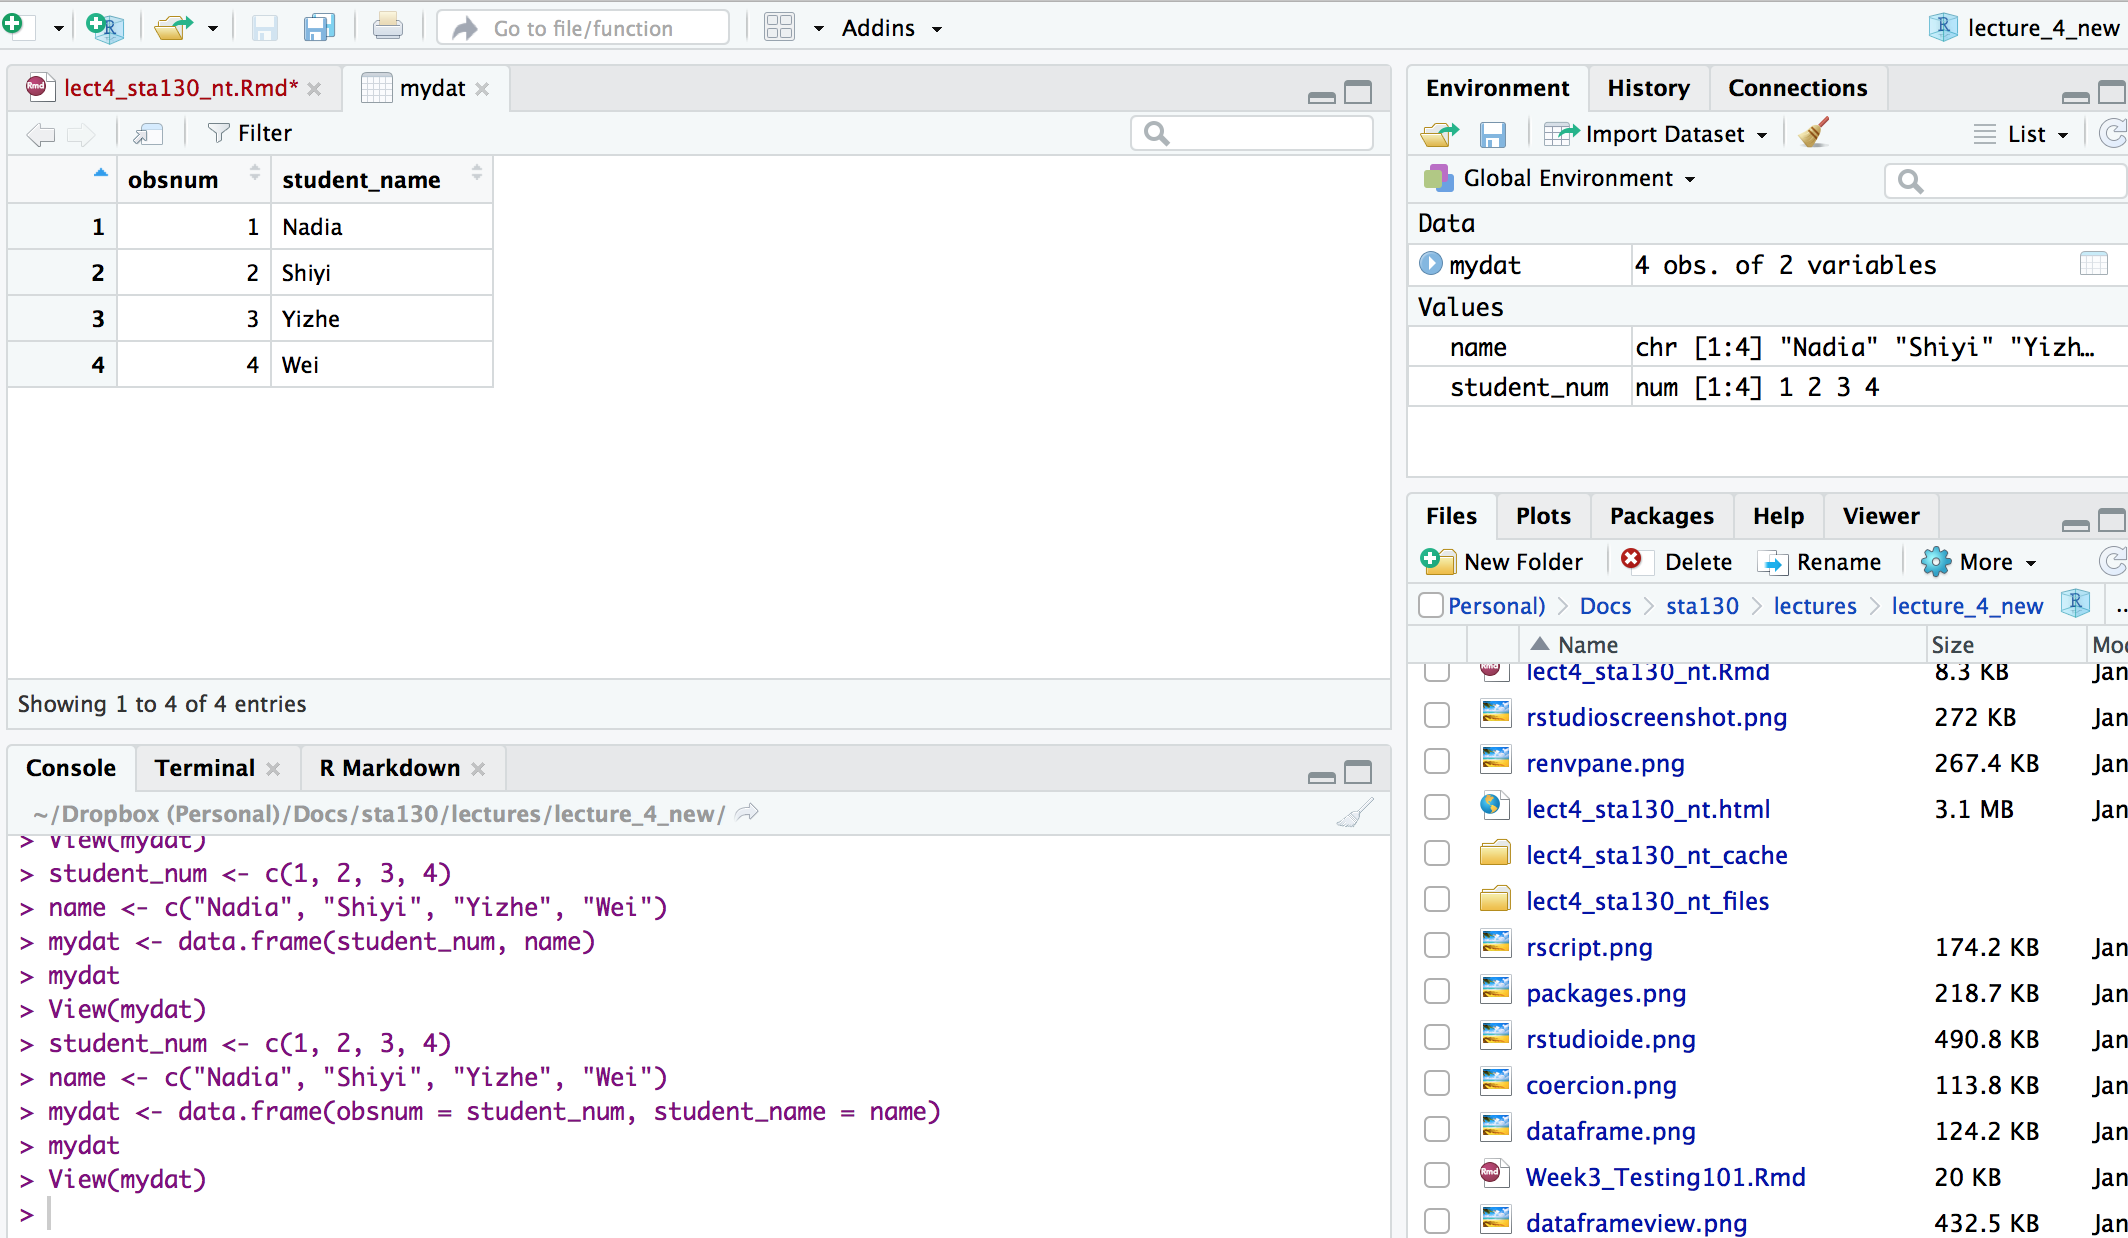Click the save workspace icon in Environment
2128x1238 pixels.
click(1493, 134)
